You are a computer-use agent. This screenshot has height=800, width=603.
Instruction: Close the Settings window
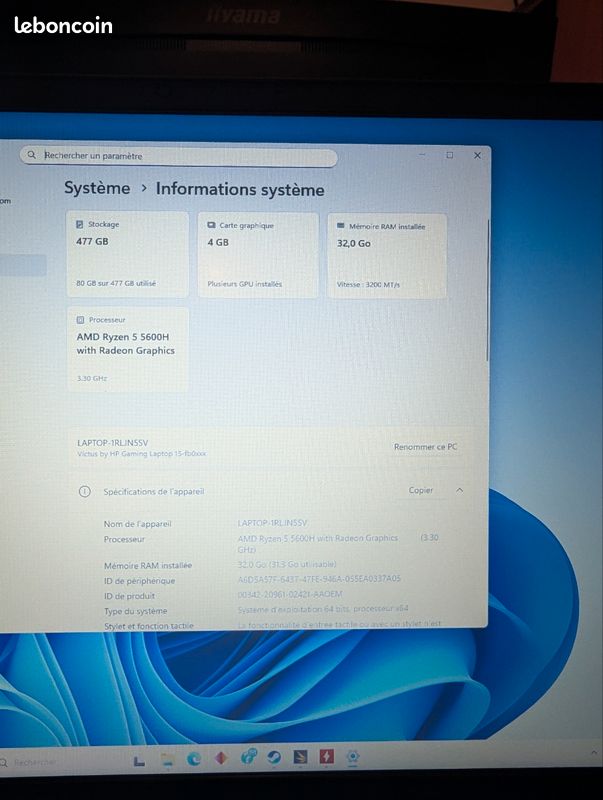click(x=477, y=155)
